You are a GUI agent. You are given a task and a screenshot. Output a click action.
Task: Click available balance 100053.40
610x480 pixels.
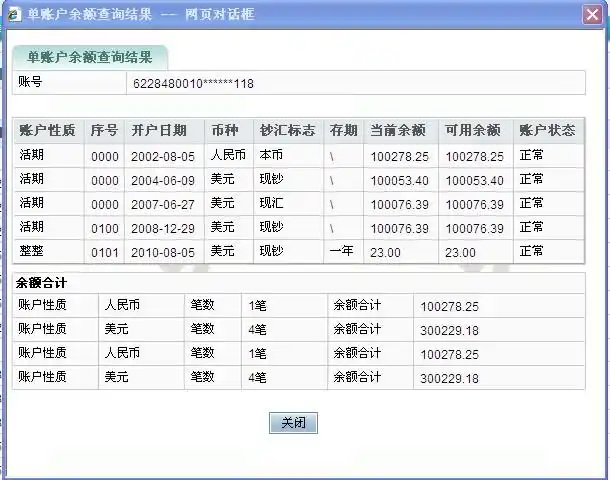[475, 181]
